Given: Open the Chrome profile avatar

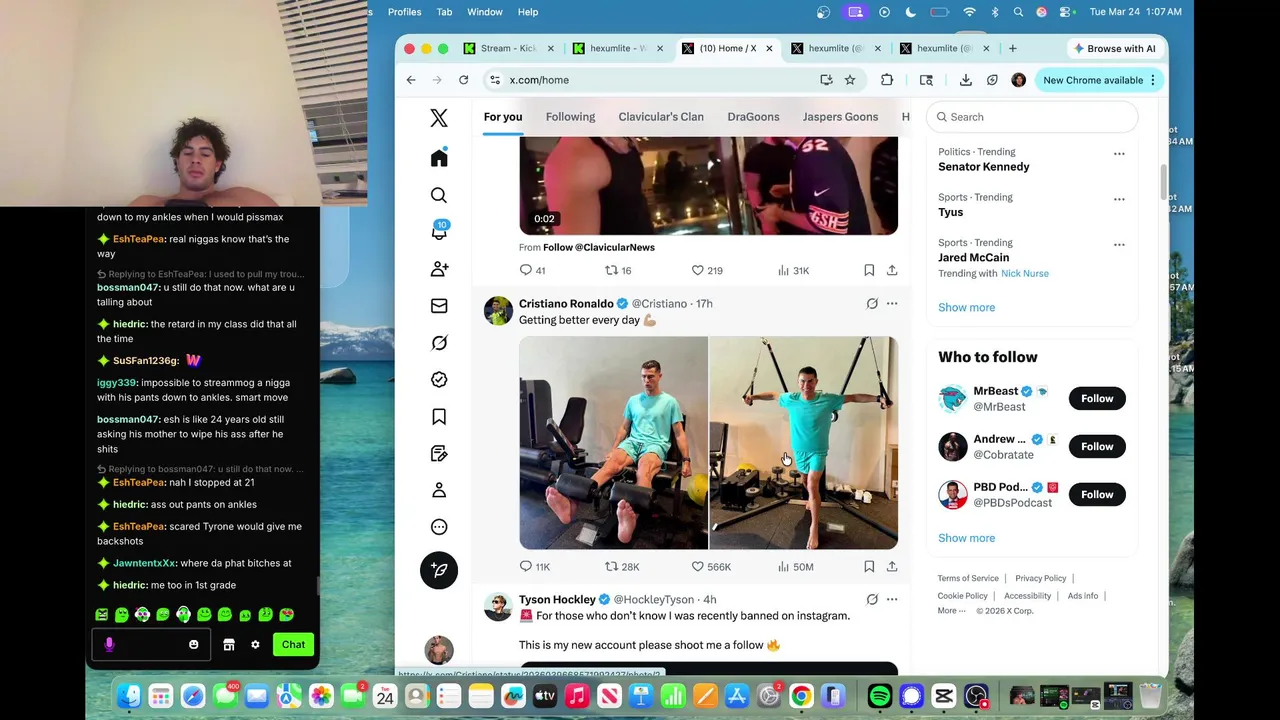Looking at the screenshot, I should pyautogui.click(x=1019, y=80).
